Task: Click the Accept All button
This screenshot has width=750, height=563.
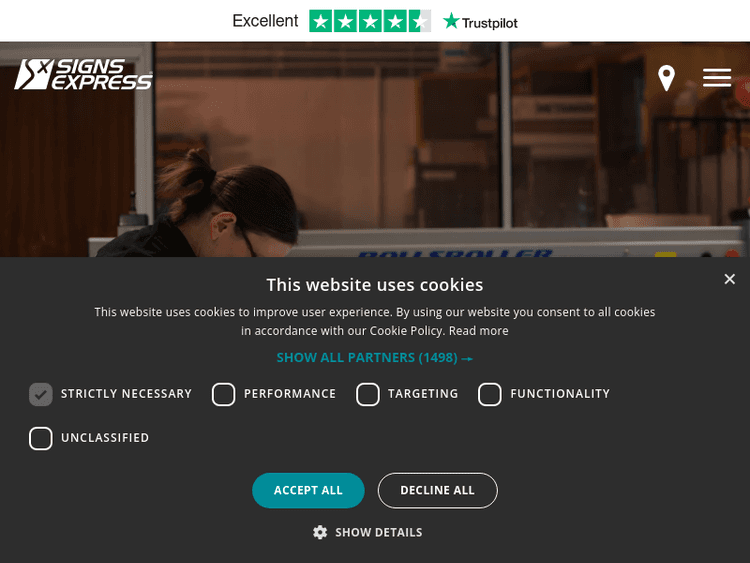Action: coord(308,490)
